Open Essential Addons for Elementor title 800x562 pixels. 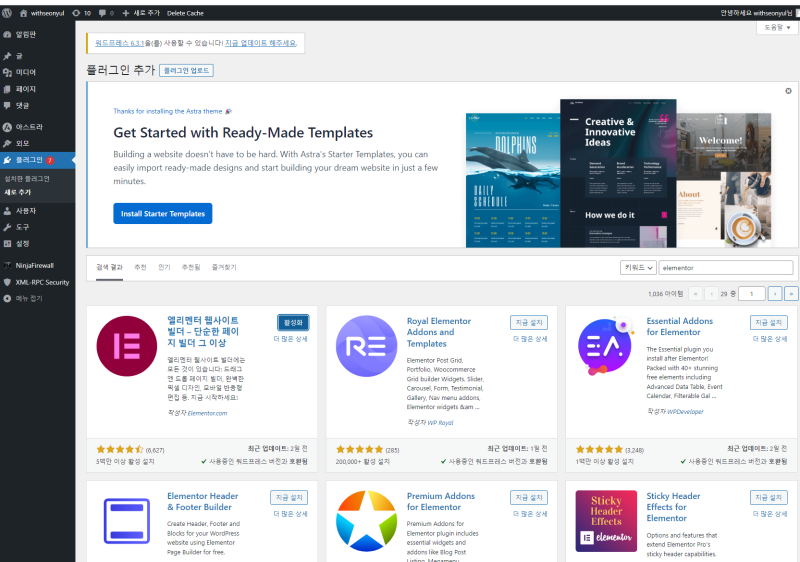(x=679, y=326)
